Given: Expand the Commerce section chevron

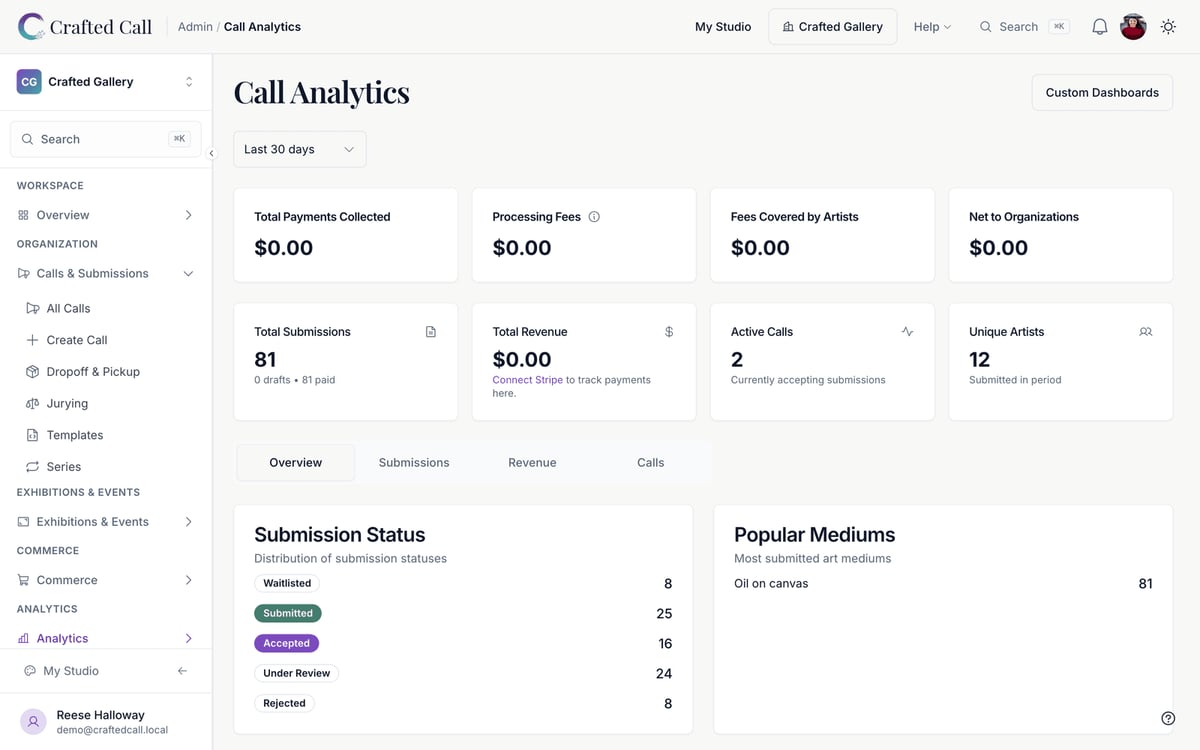Looking at the screenshot, I should click(x=188, y=580).
